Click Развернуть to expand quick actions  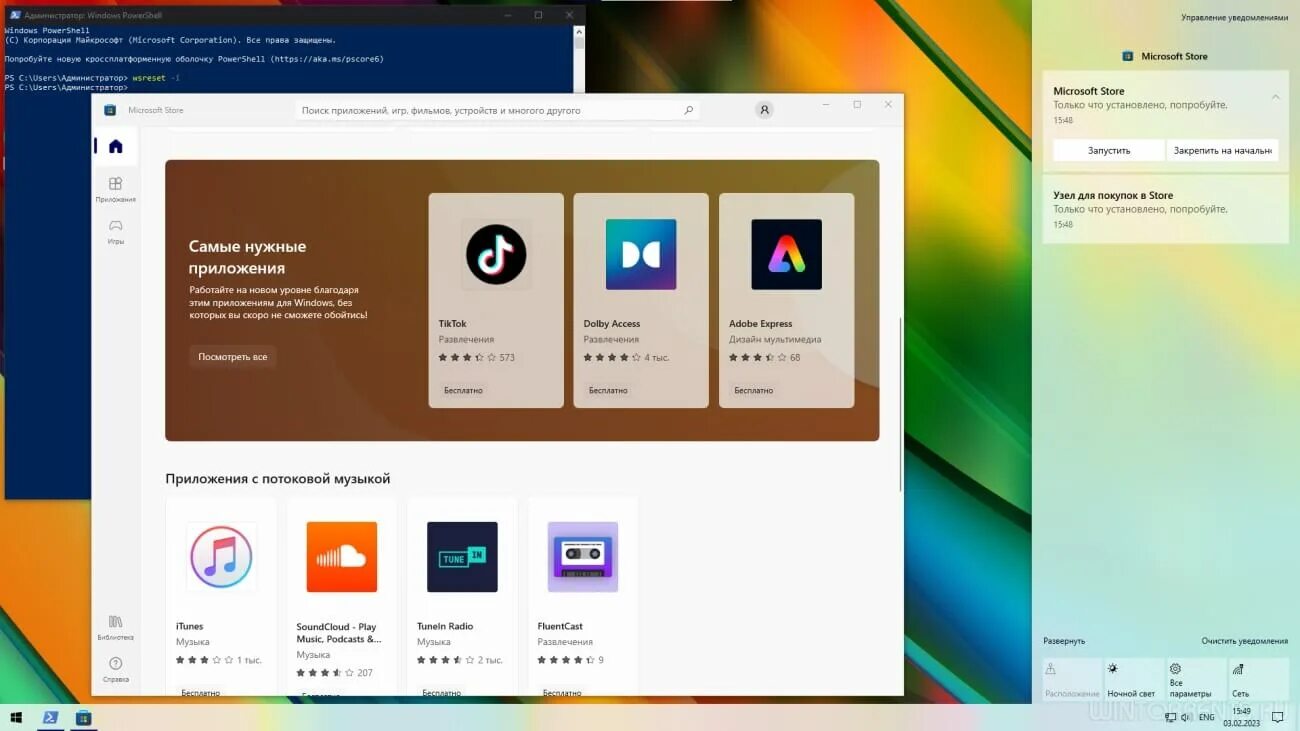pyautogui.click(x=1064, y=641)
